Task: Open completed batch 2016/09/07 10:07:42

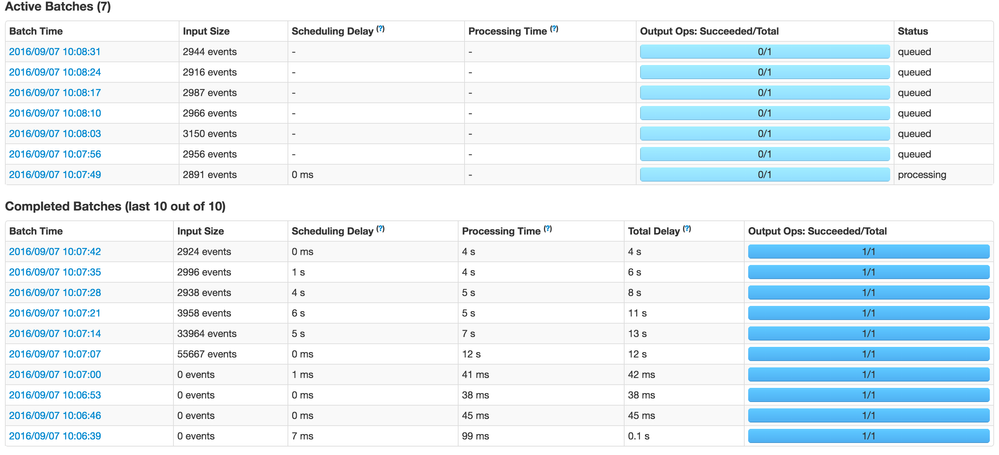Action: click(x=55, y=252)
